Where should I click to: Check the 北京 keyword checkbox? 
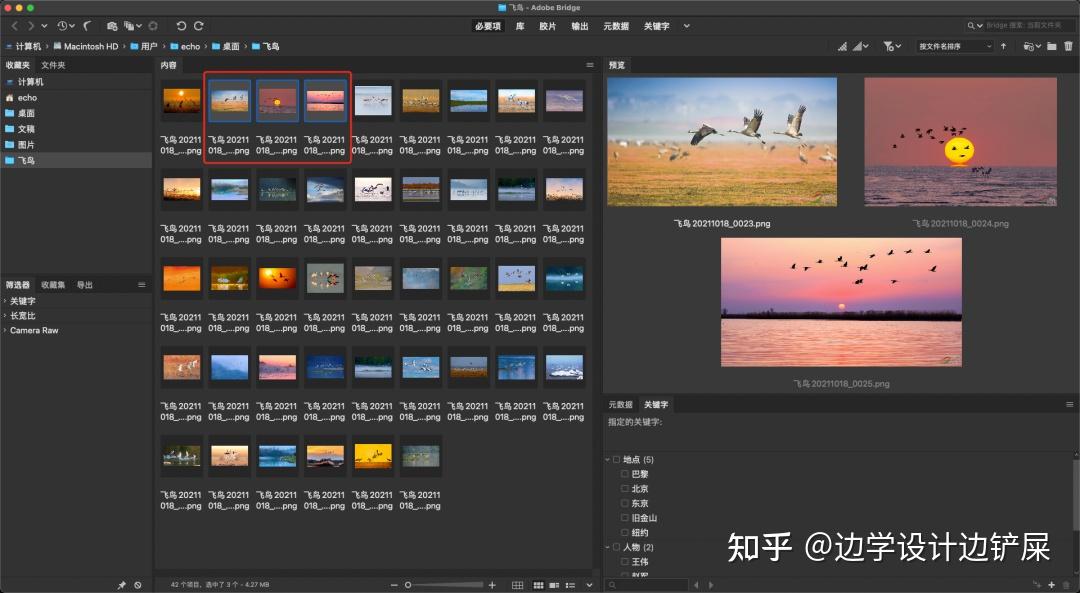(625, 488)
